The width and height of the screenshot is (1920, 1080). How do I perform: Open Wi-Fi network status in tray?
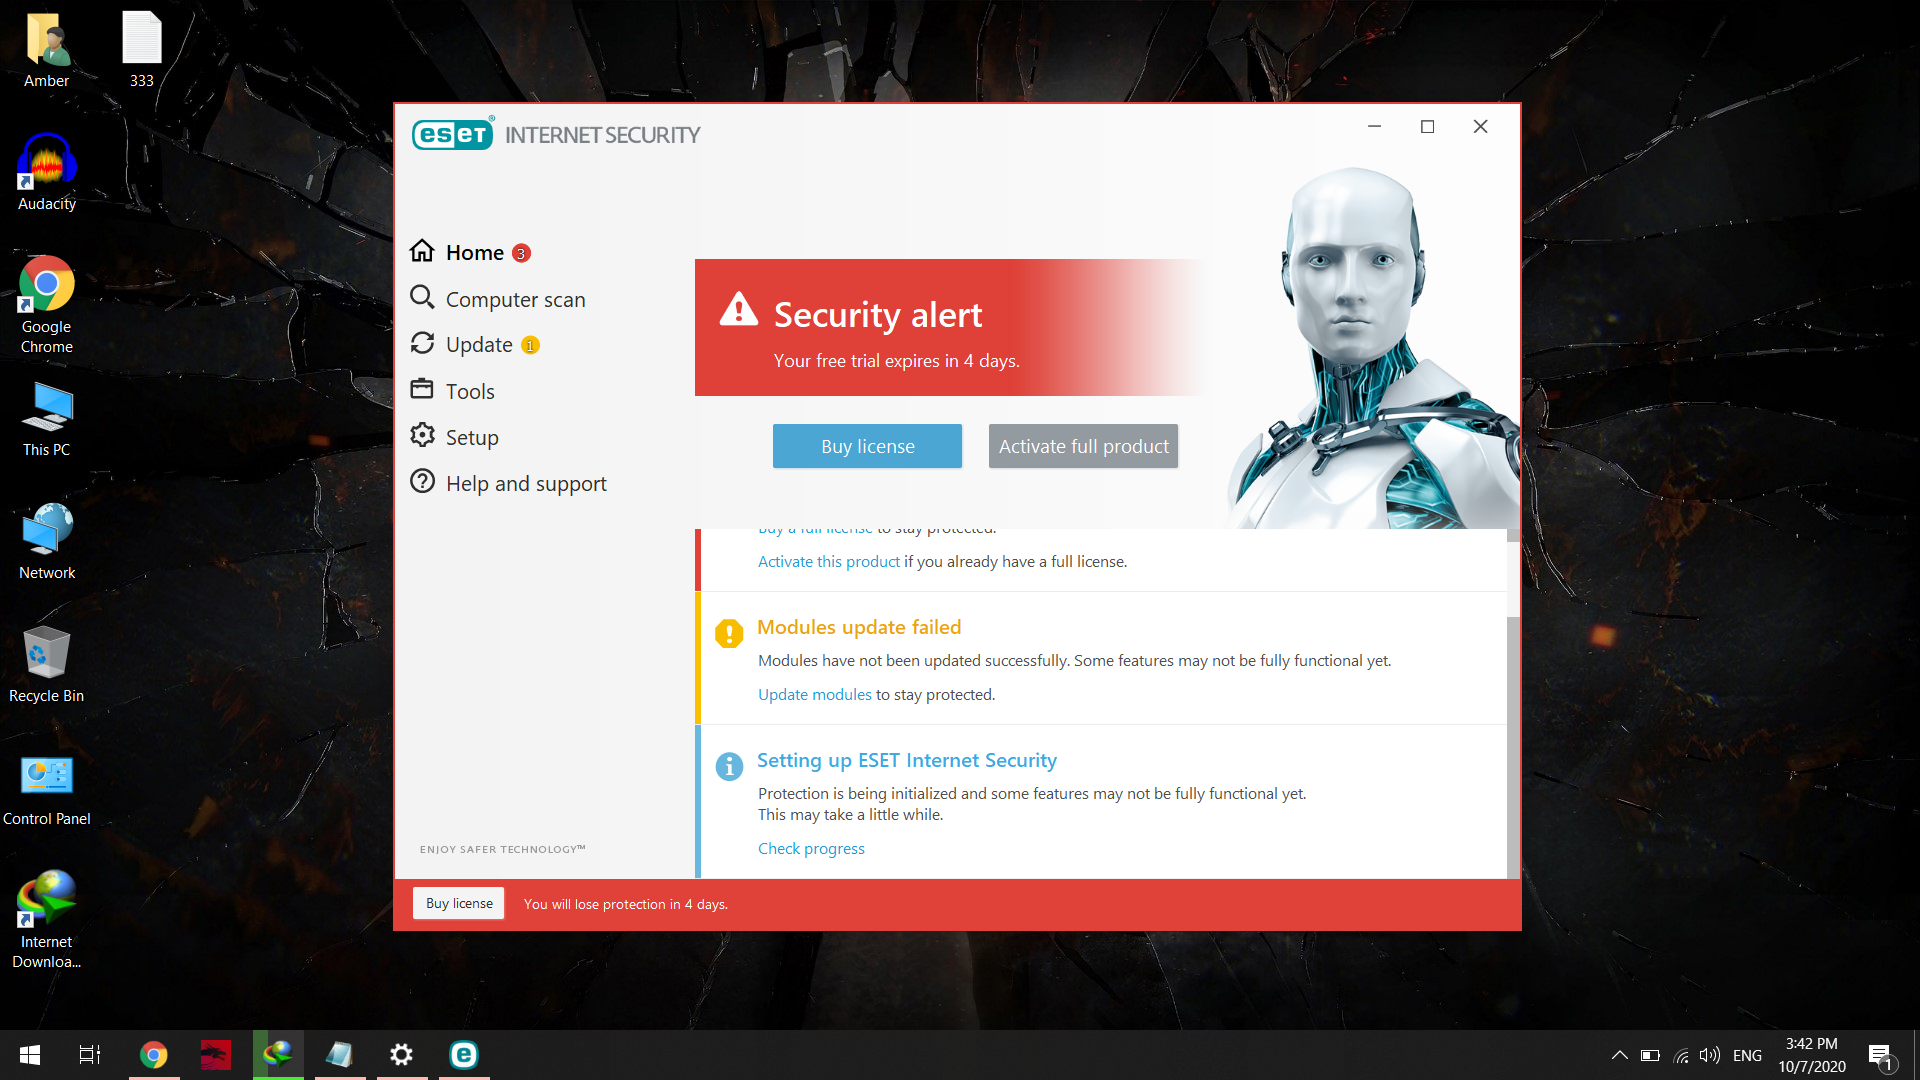pyautogui.click(x=1681, y=1056)
